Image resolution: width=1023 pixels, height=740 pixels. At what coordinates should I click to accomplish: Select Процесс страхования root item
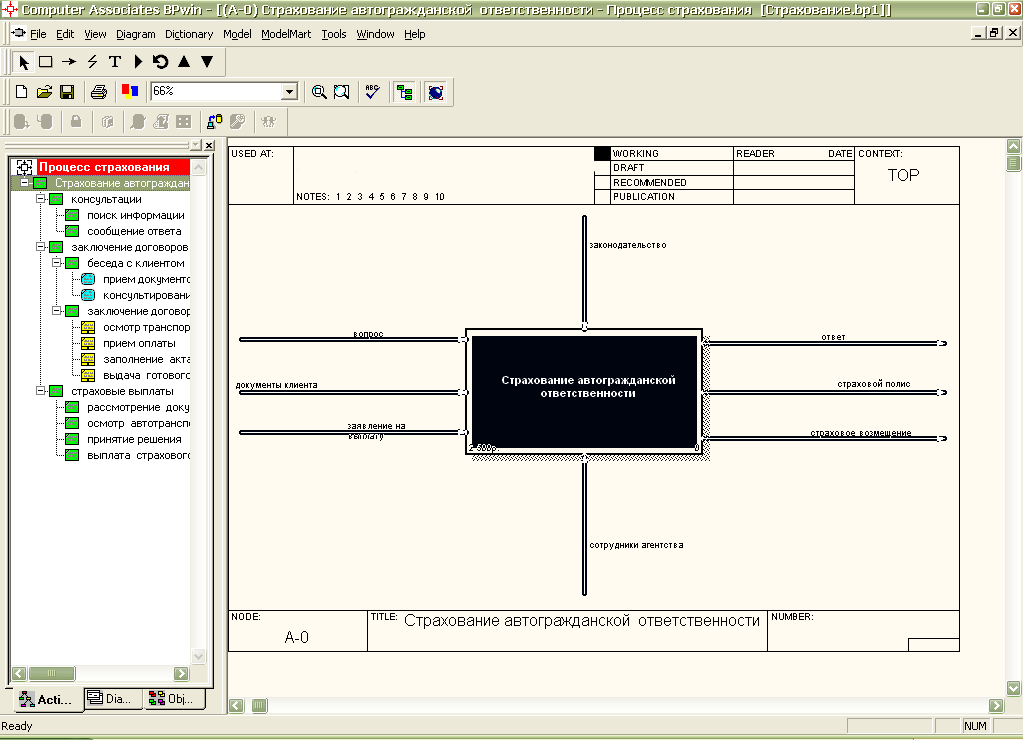tap(104, 167)
